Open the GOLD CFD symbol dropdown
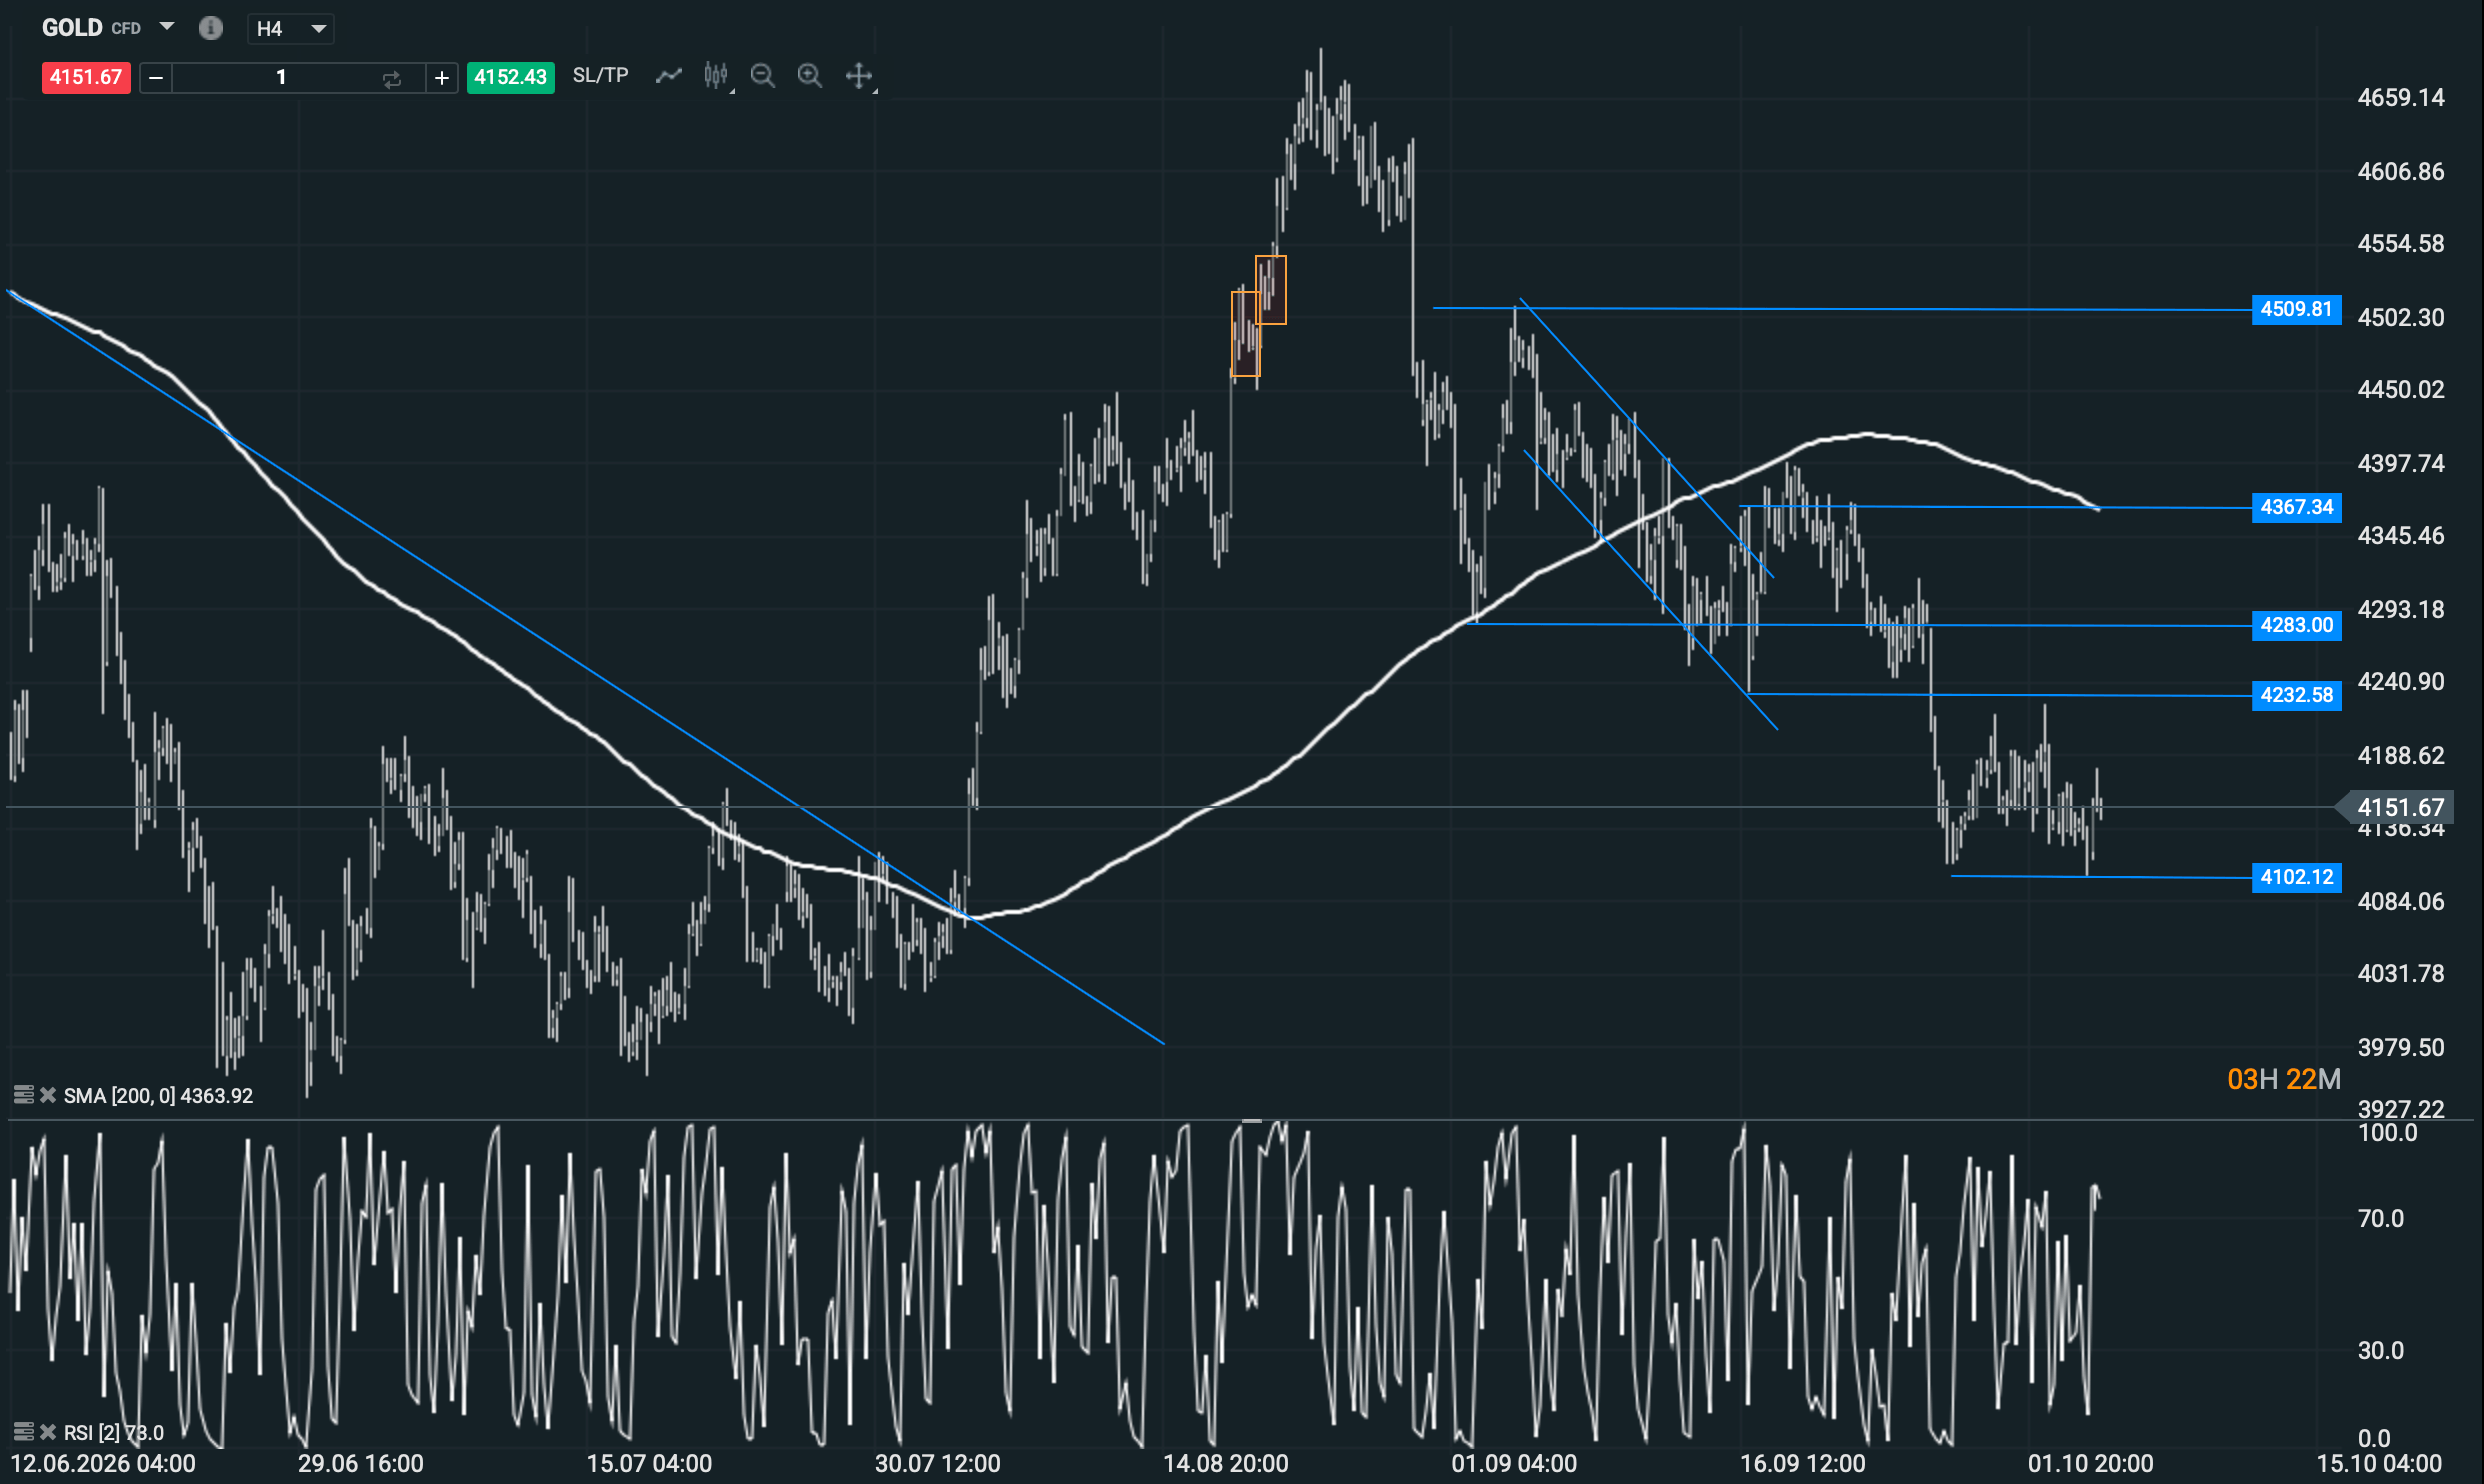 point(166,27)
